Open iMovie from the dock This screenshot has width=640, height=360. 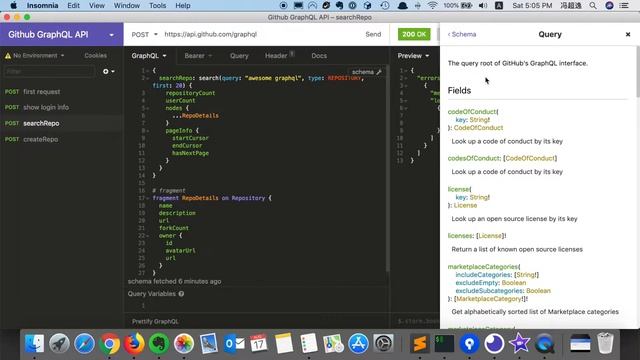[519, 343]
